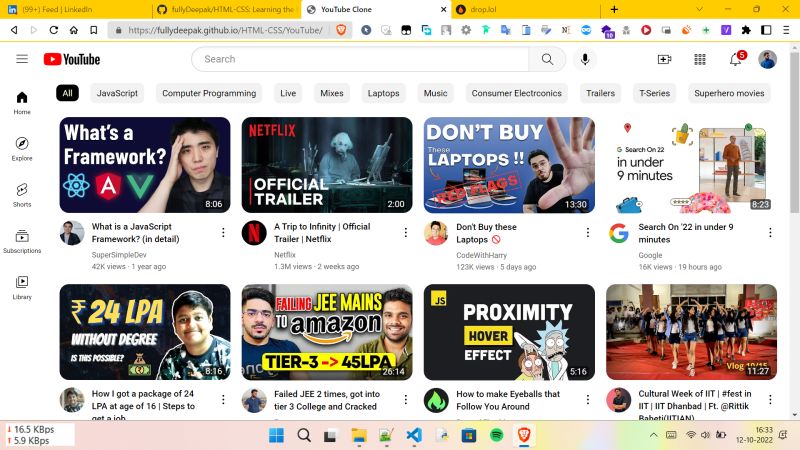
Task: Open options for A Trip to Infinity video
Action: [x=406, y=233]
